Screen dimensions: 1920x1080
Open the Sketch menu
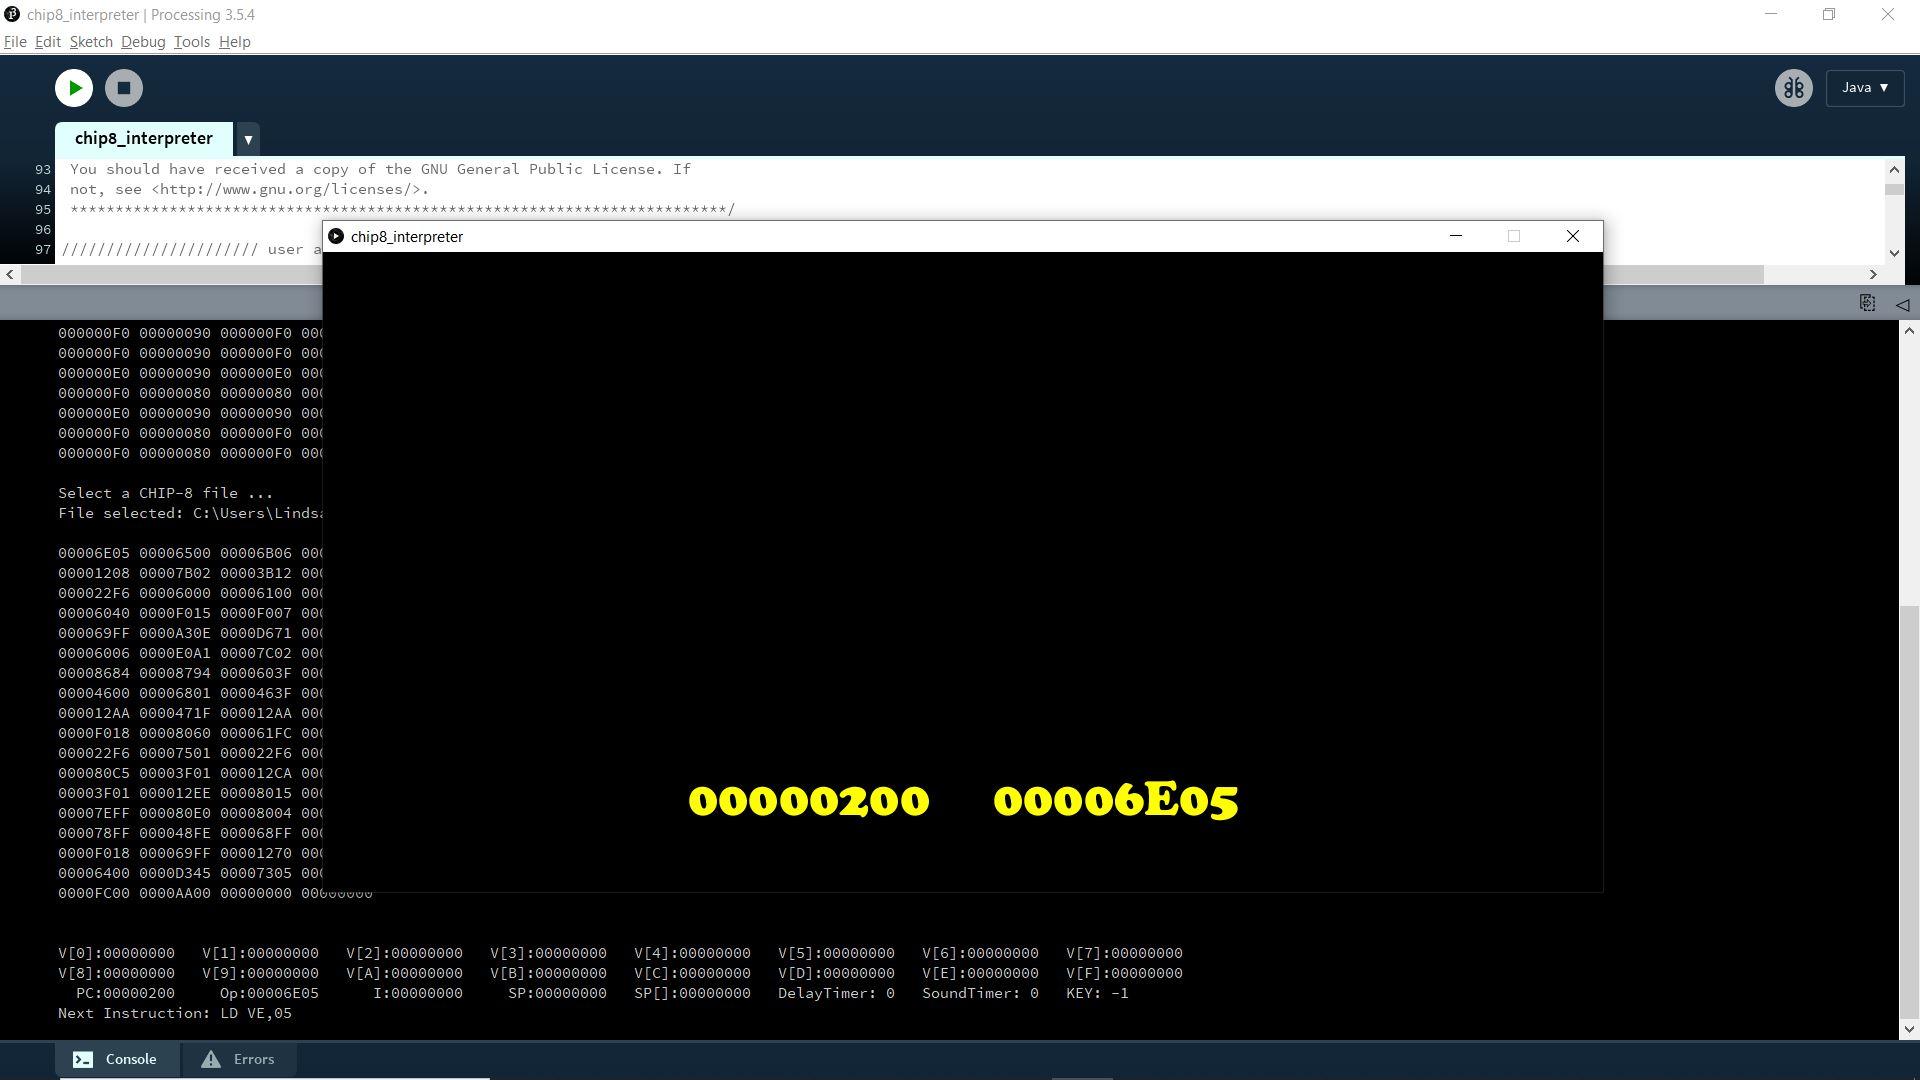point(90,42)
